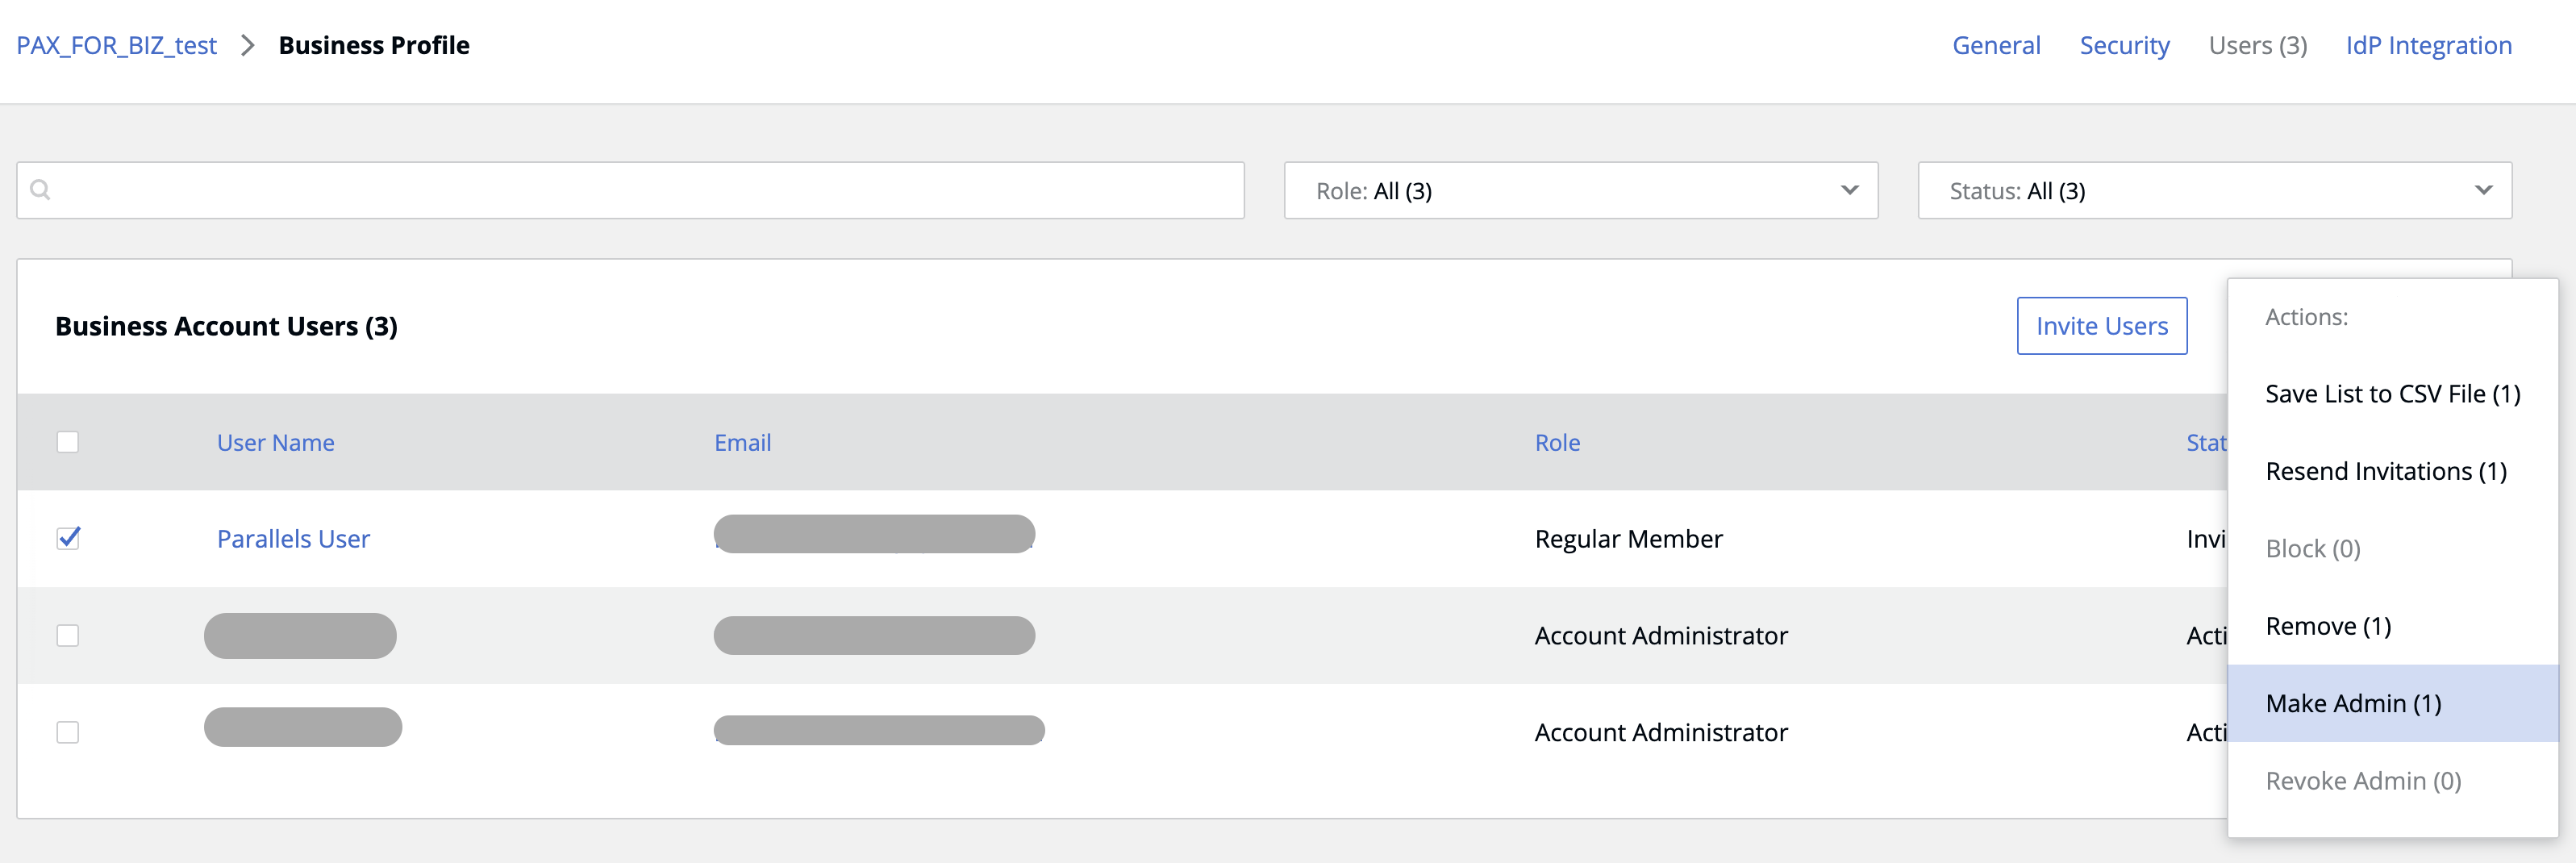Choose Remove (1) in Actions menu

(x=2328, y=626)
